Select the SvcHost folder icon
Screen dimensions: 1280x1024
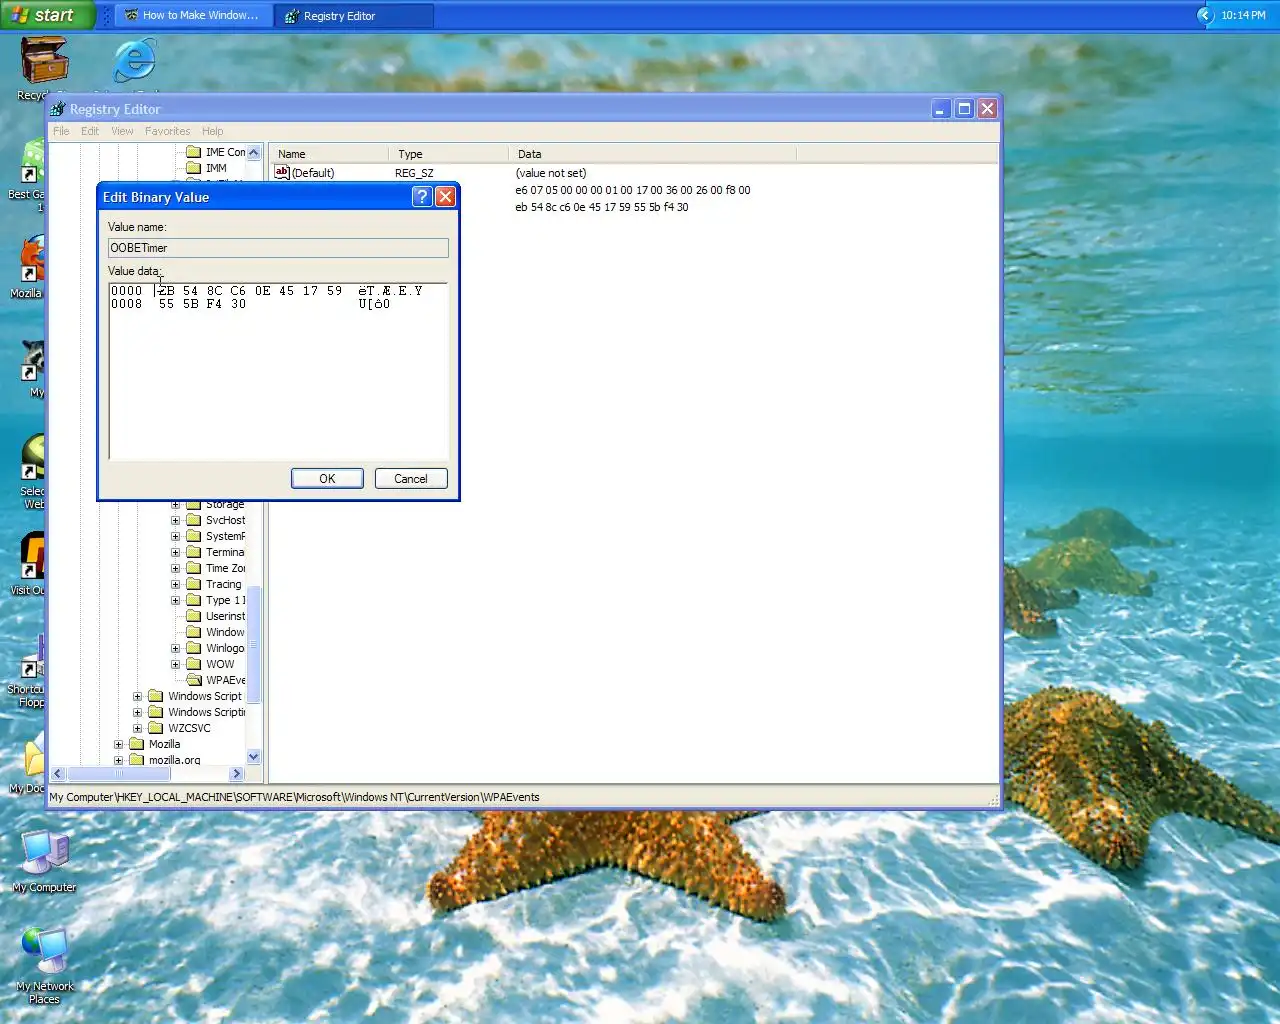(194, 520)
